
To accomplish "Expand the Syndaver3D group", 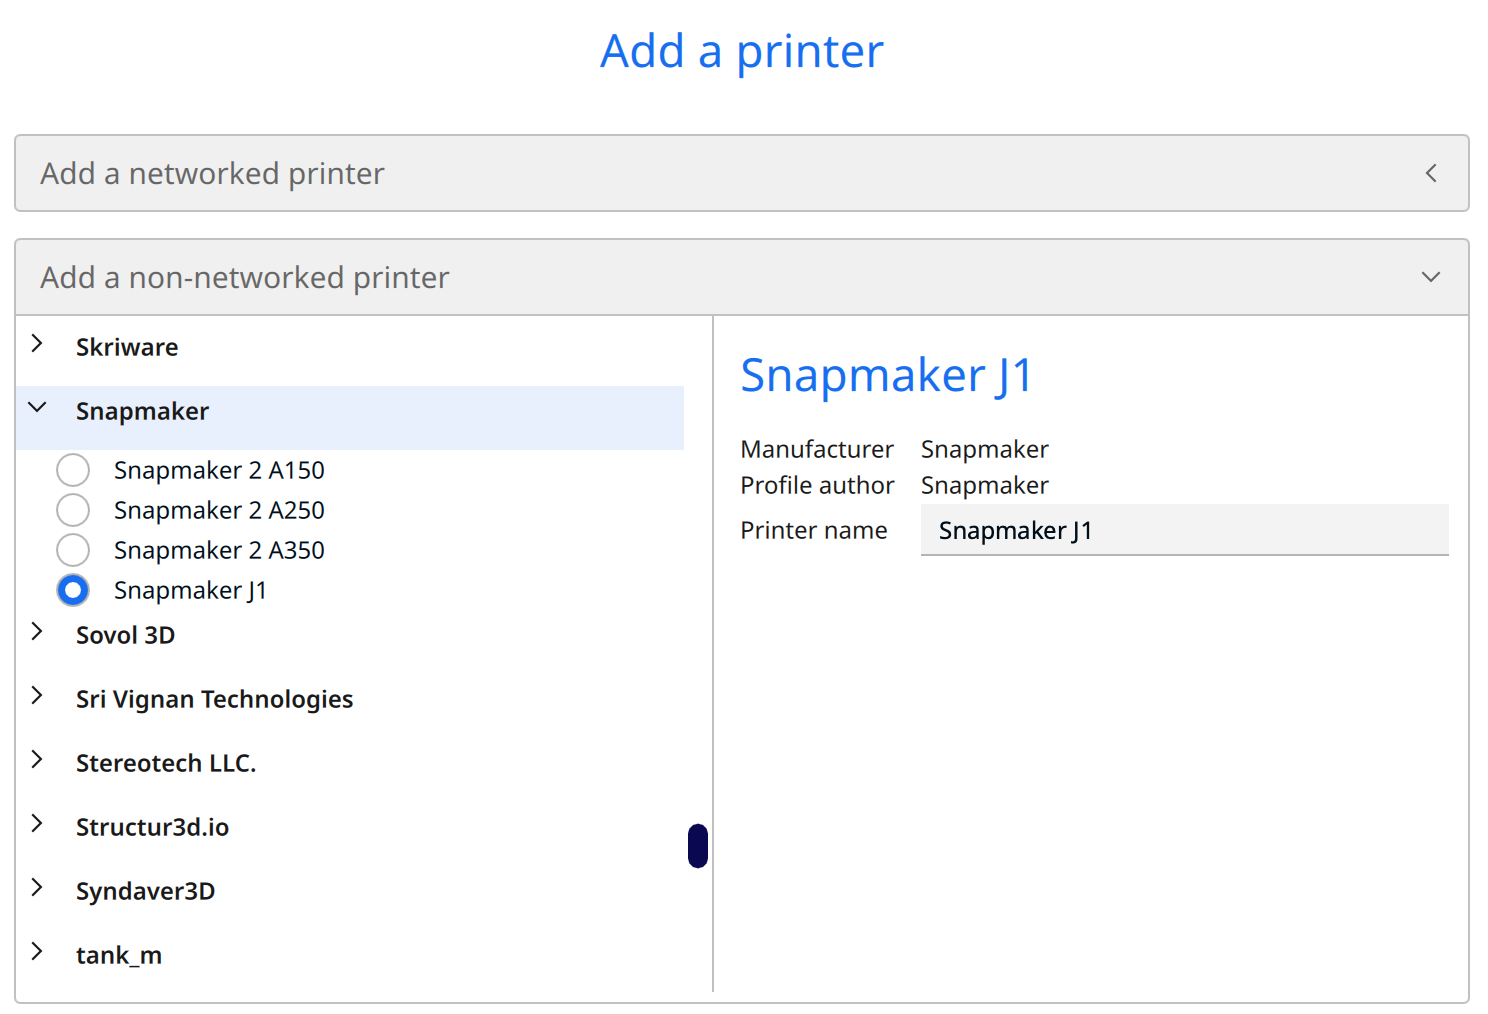I will pyautogui.click(x=37, y=888).
